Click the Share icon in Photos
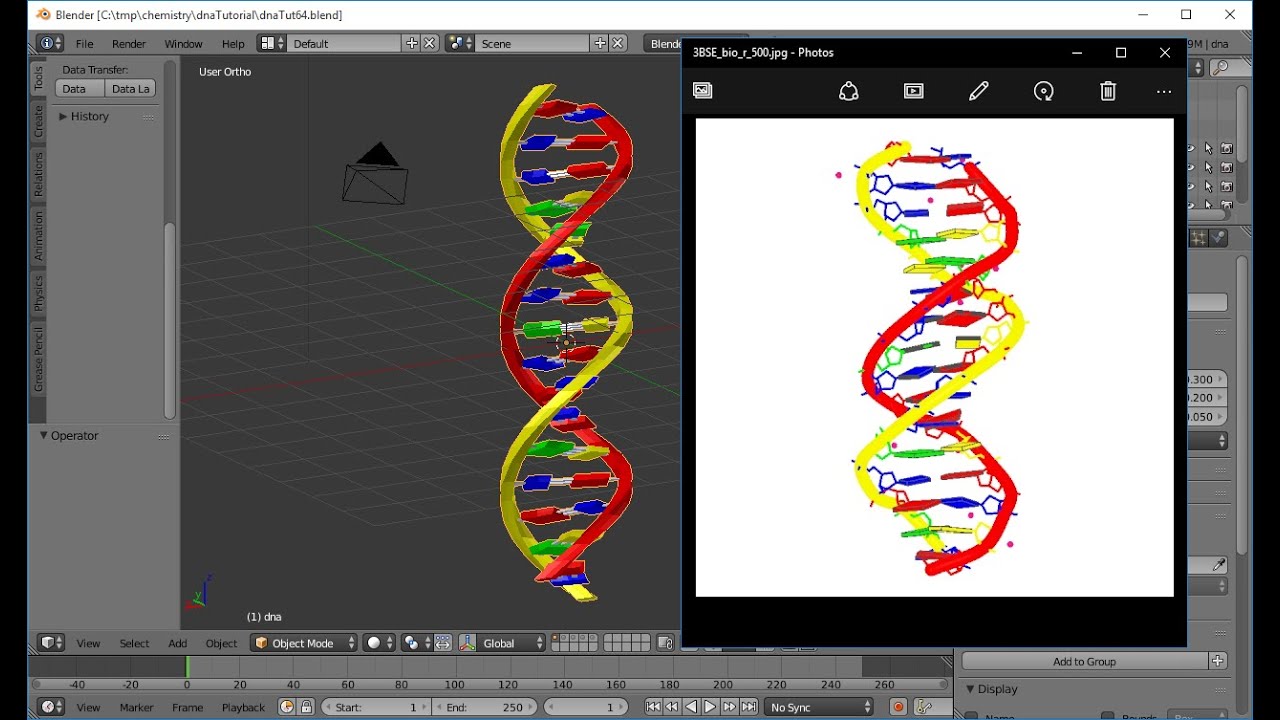This screenshot has height=720, width=1280. click(x=849, y=91)
